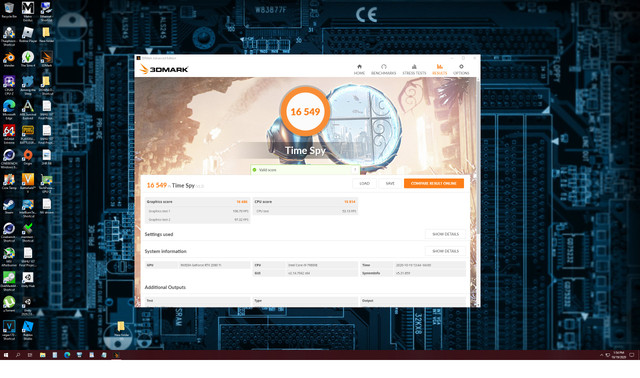Click the taskbar search icon
Viewport: 640px width, 378px height.
(x=18, y=355)
